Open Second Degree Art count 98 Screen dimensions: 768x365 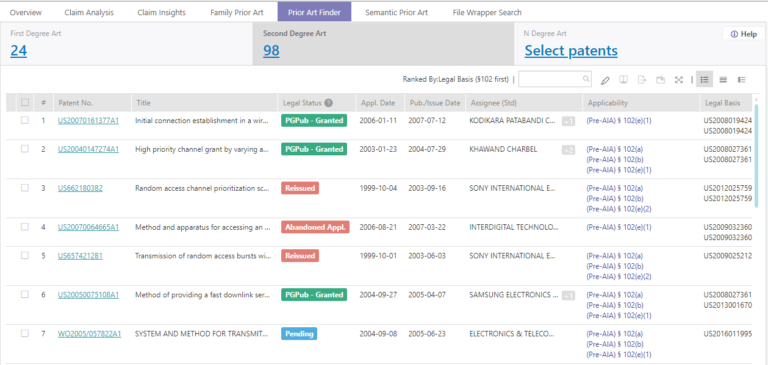click(271, 50)
